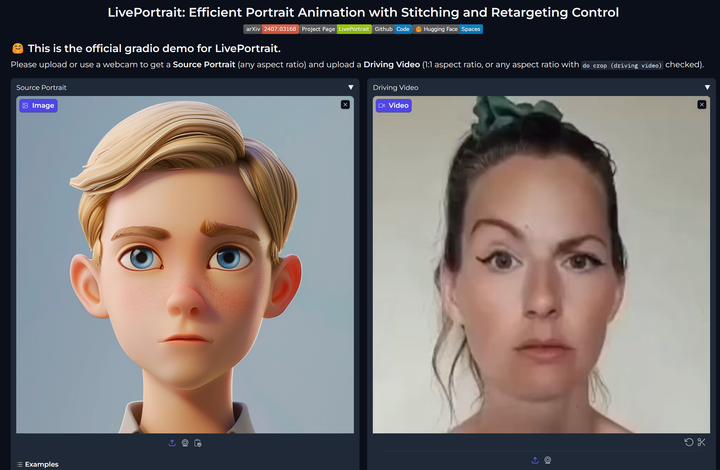Viewport: 720px width, 470px height.
Task: Click the 'Driving Video' panel title
Action: [395, 87]
